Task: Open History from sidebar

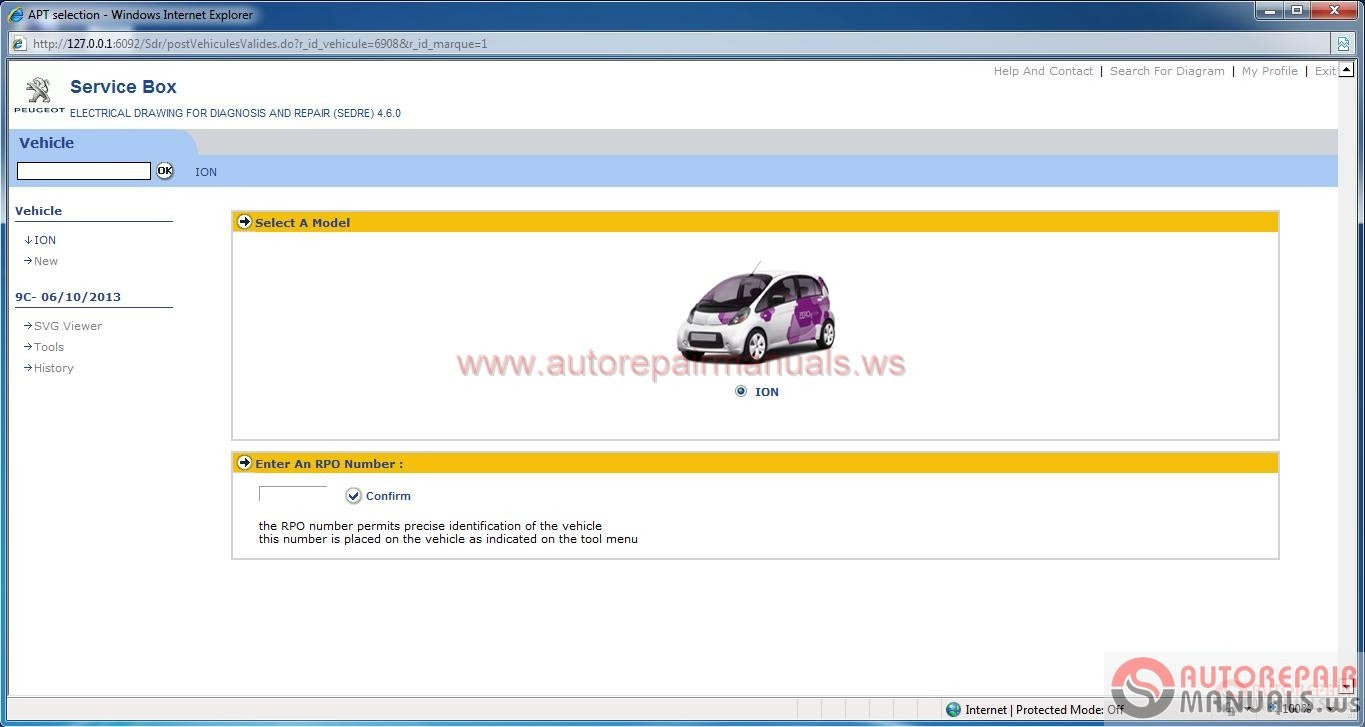Action: 54,368
